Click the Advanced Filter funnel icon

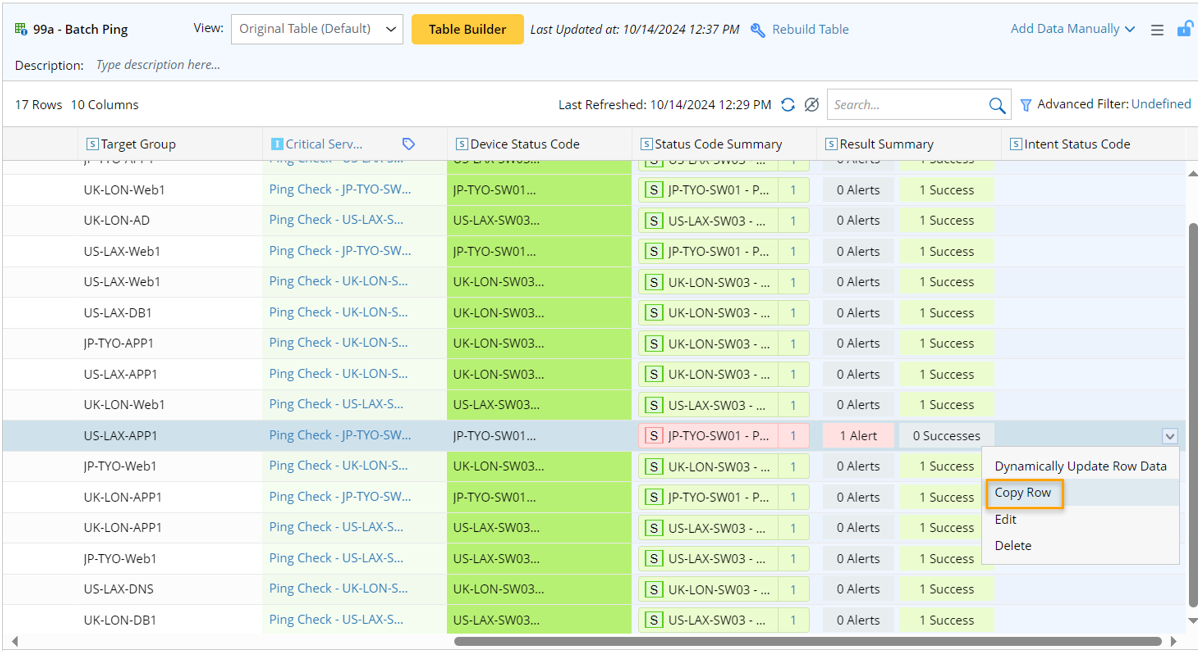tap(1026, 105)
